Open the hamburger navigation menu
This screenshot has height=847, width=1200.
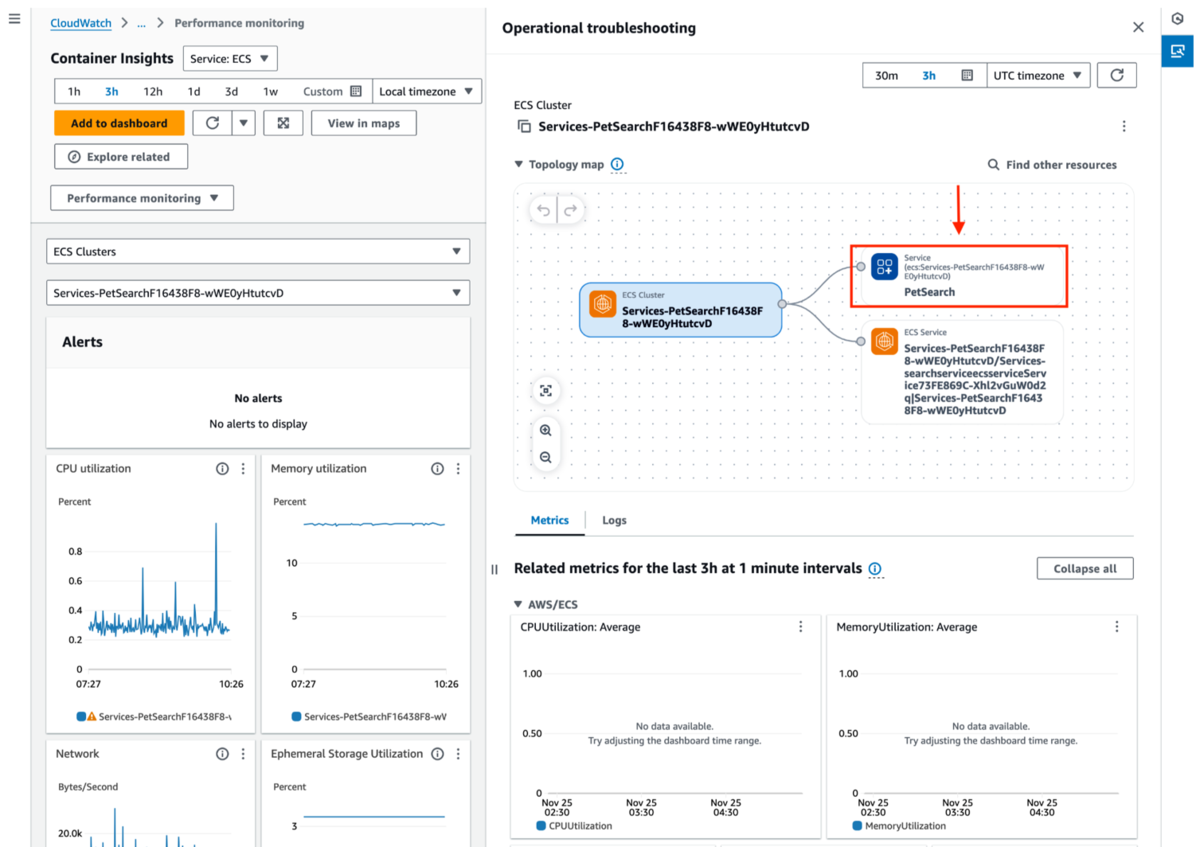pyautogui.click(x=14, y=20)
